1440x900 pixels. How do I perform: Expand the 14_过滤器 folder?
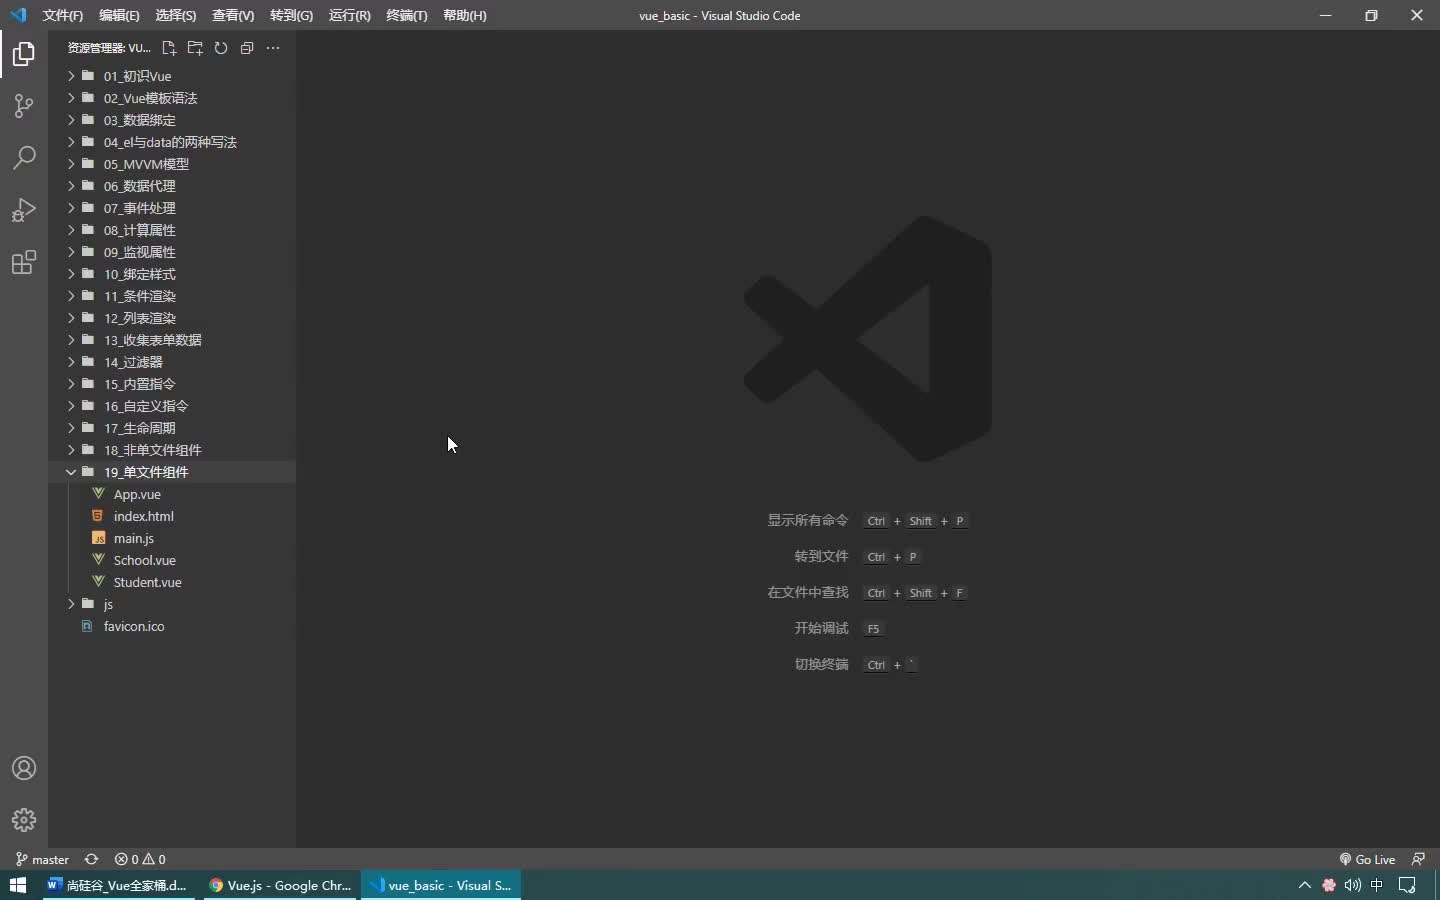point(172,362)
